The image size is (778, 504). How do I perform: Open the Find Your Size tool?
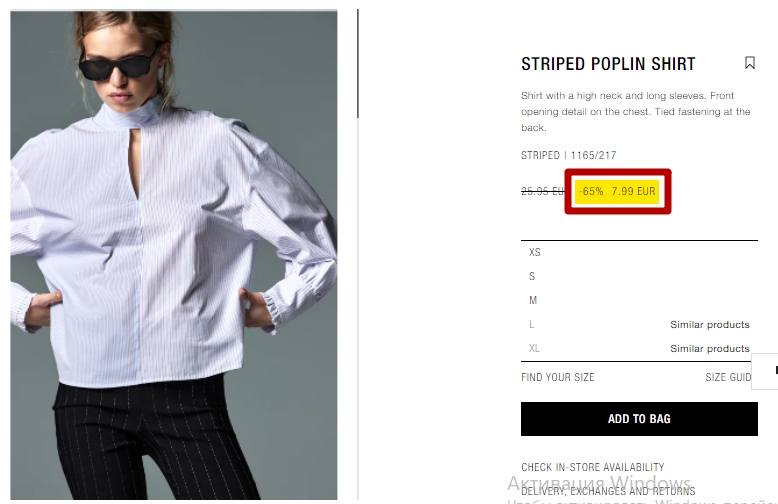click(558, 377)
